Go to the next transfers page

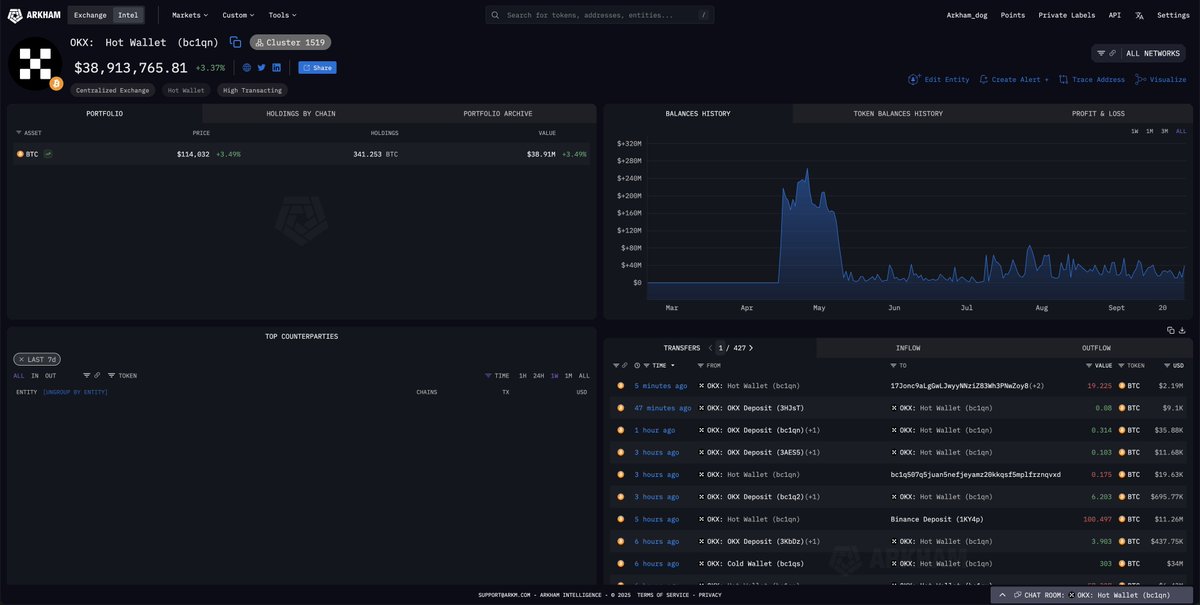pyautogui.click(x=751, y=348)
